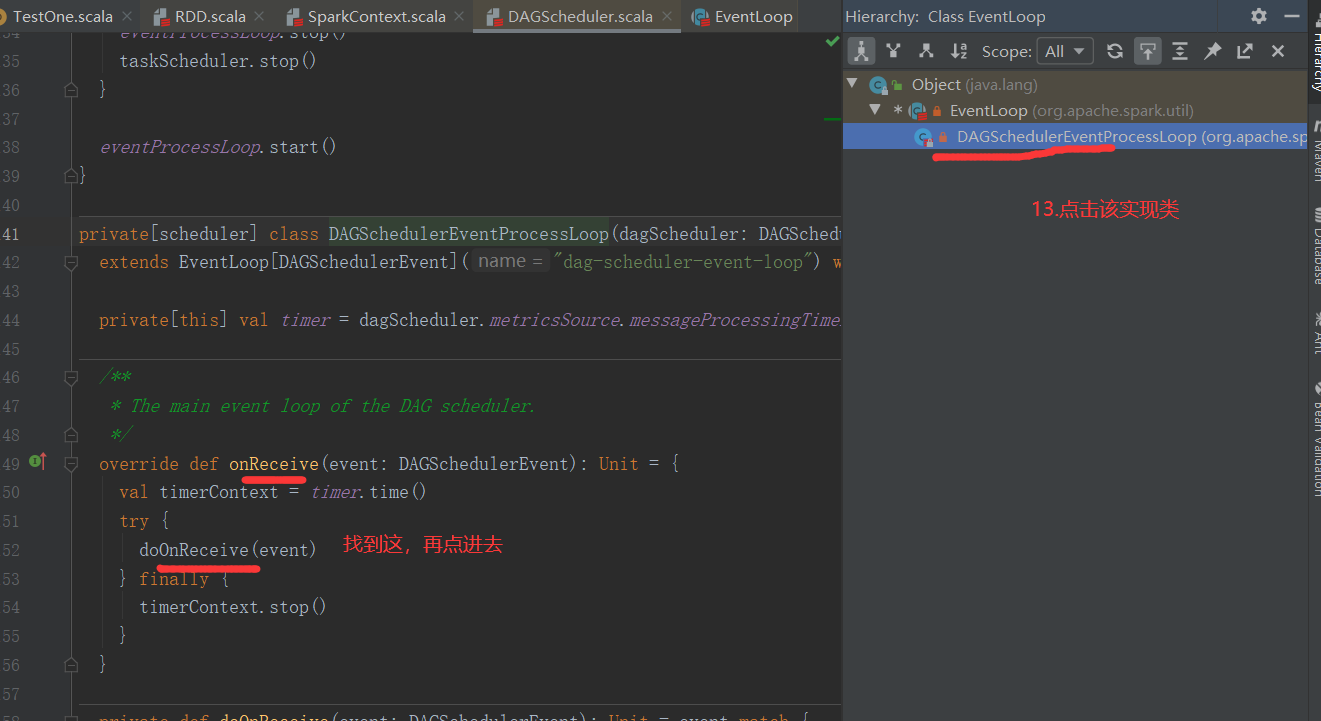Screen dimensions: 1321x721
Task: Click green inspection checkmark in editor corner
Action: tap(832, 42)
